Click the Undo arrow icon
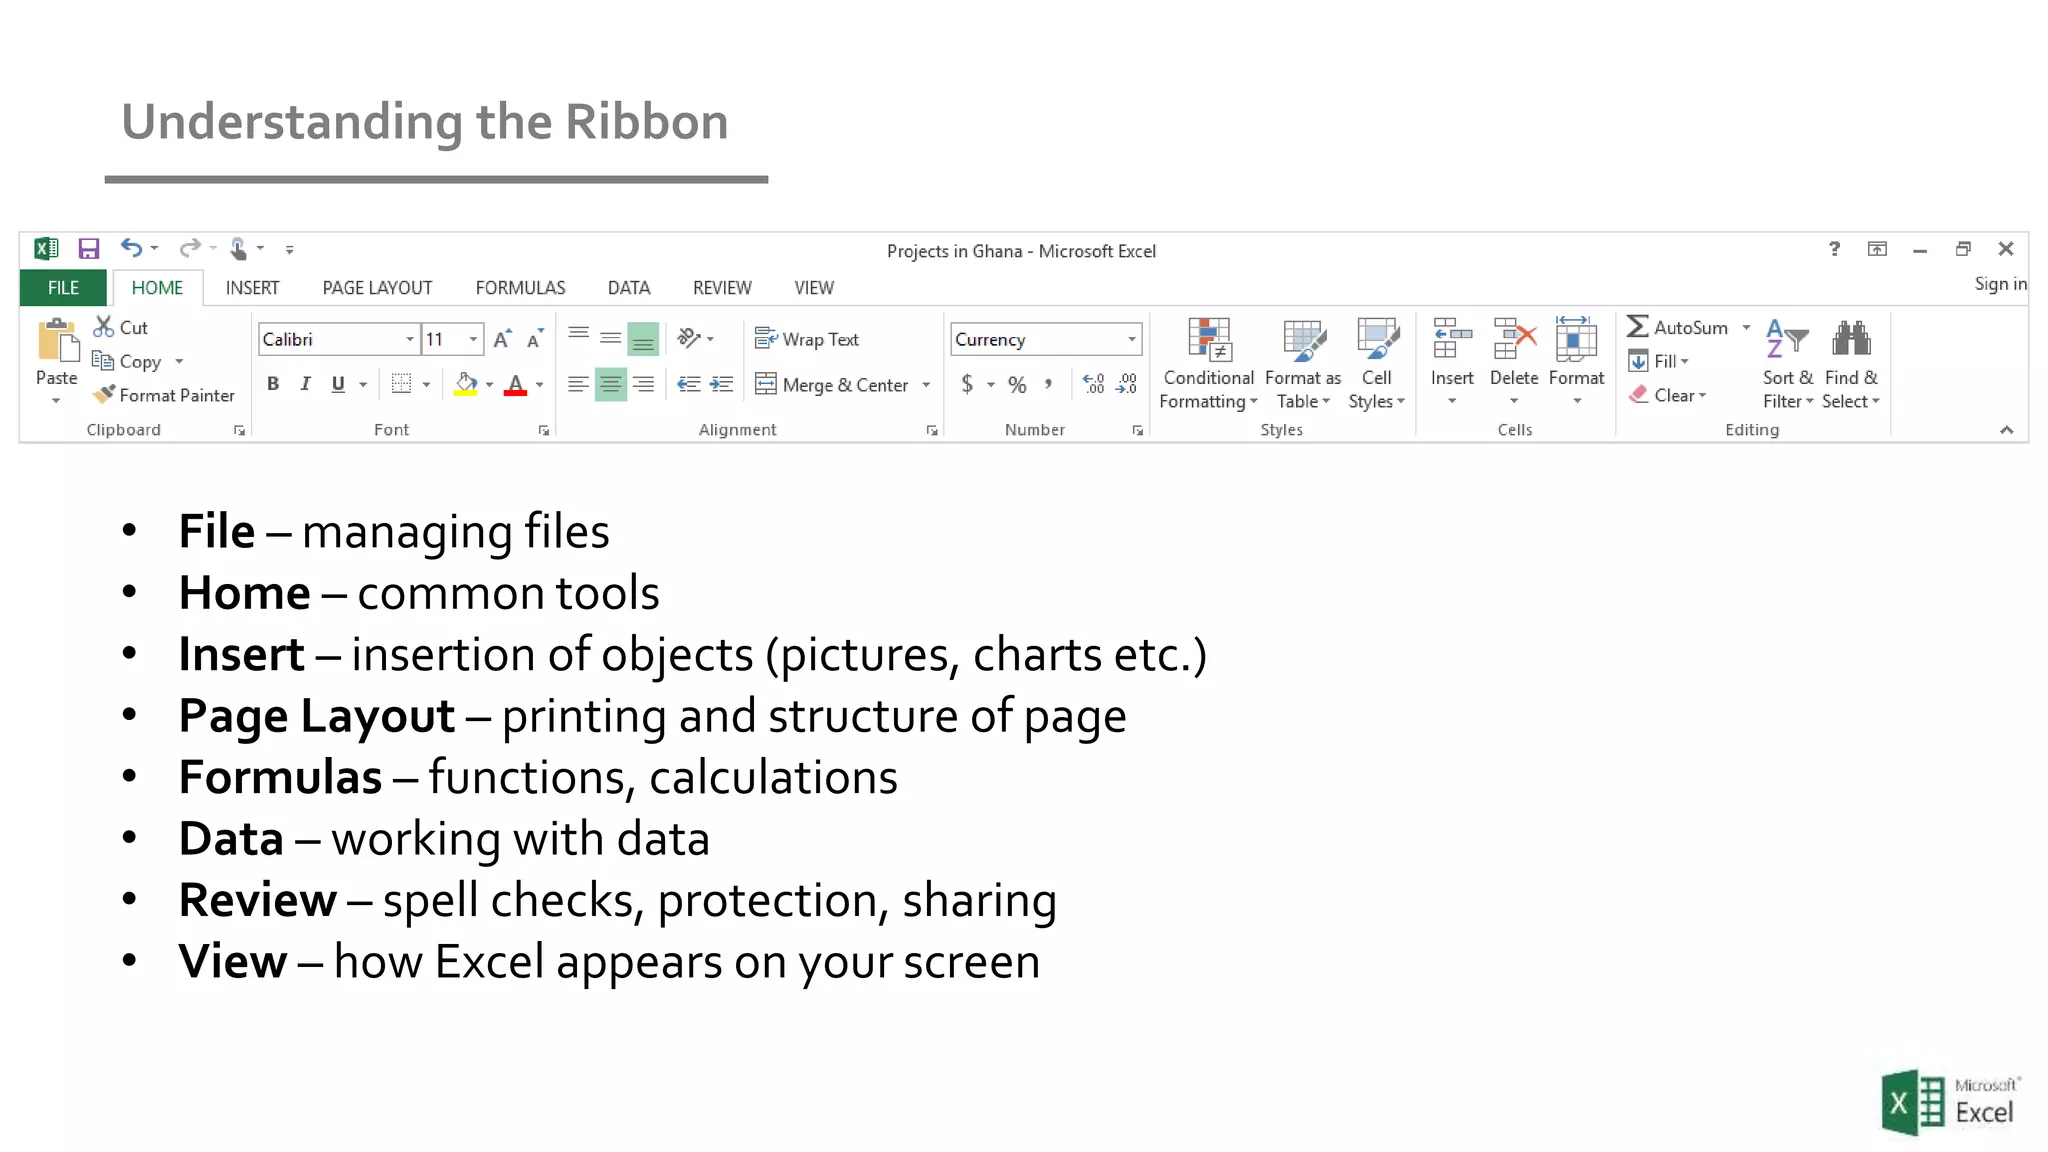This screenshot has height=1152, width=2048. 131,248
